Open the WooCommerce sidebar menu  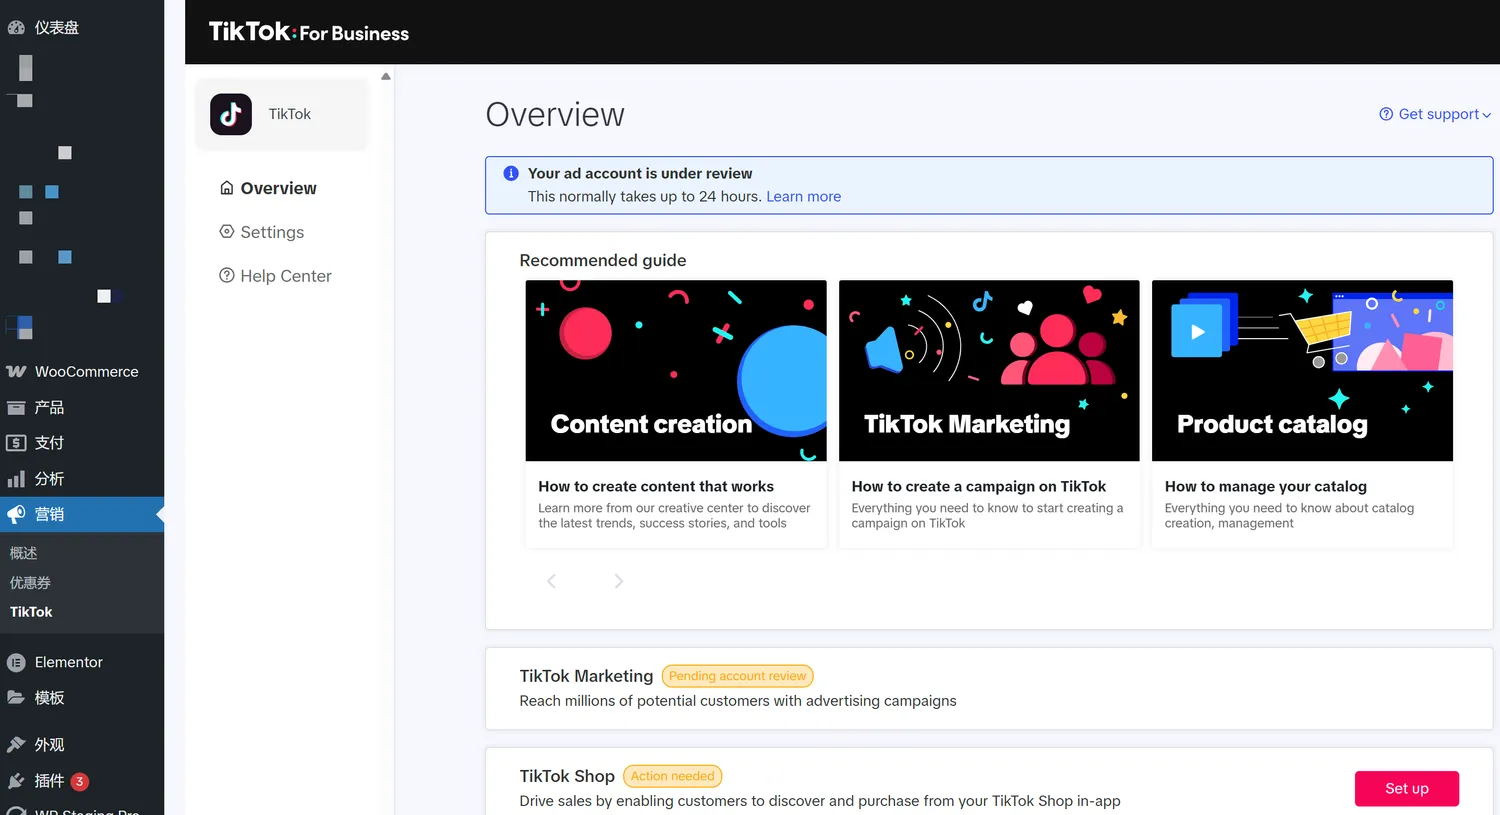(82, 371)
